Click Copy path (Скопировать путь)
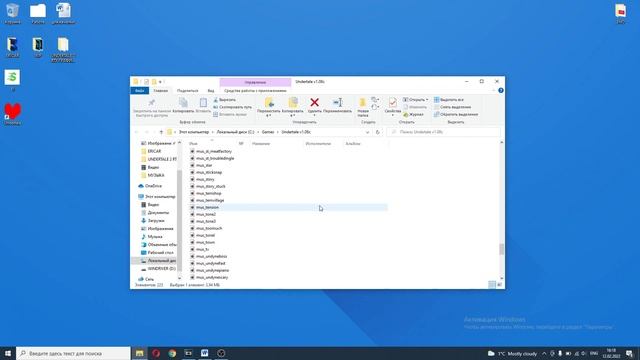 (x=233, y=107)
